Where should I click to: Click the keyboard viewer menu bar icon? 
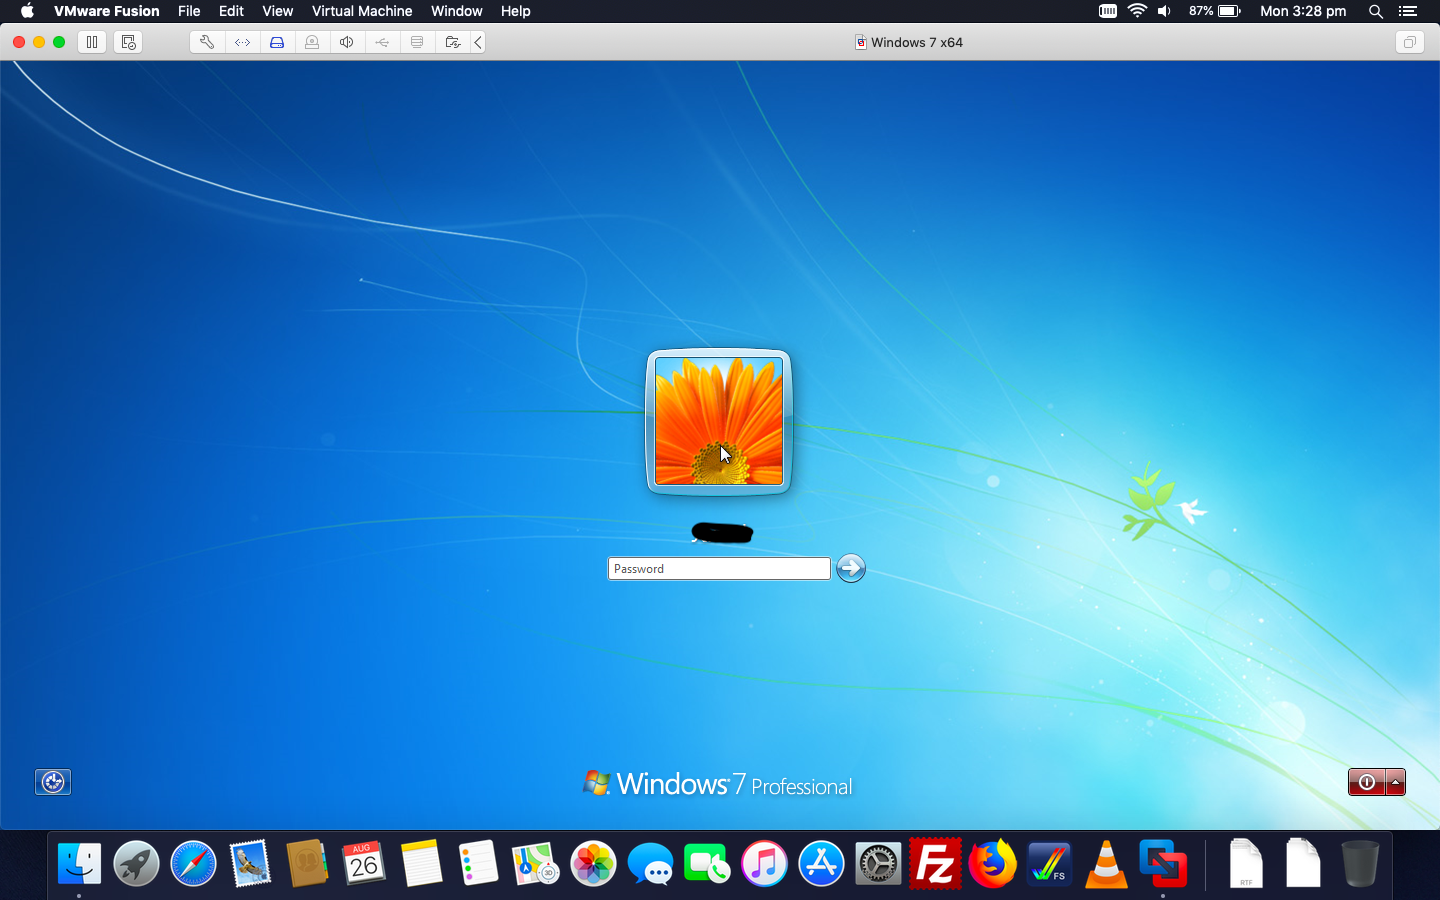pos(1108,11)
